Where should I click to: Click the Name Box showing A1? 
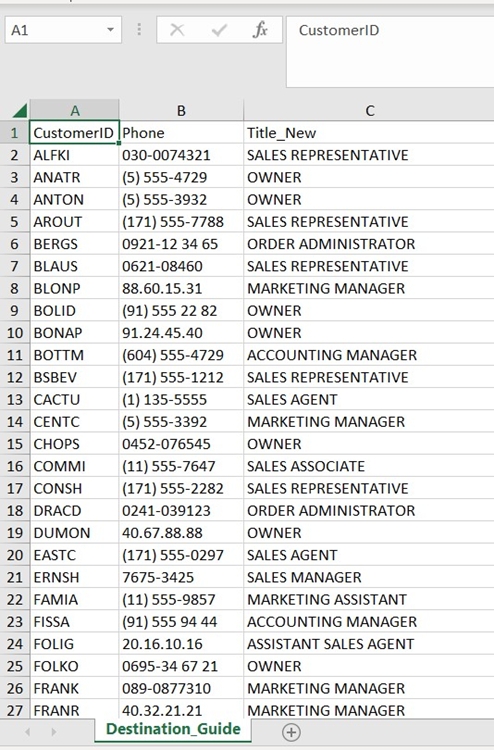[63, 30]
